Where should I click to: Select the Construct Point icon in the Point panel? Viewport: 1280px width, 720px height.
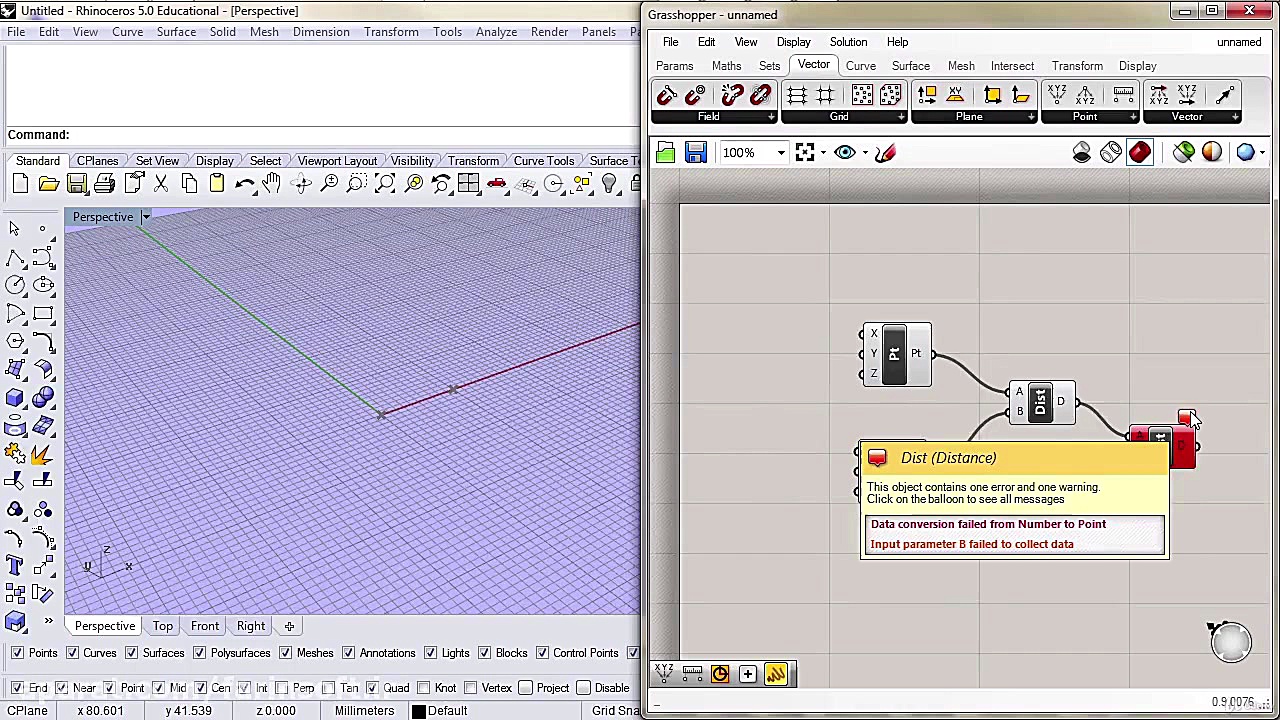[1057, 92]
